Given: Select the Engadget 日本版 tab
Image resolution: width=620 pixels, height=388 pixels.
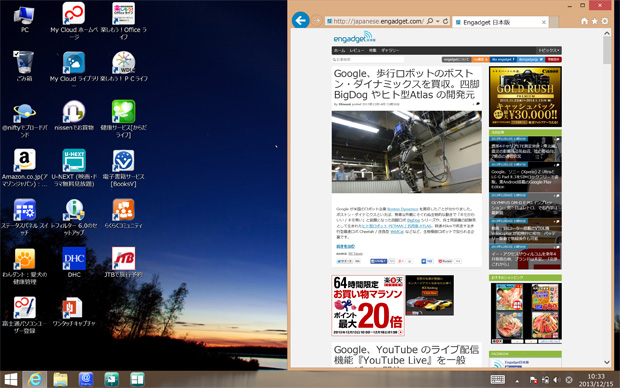Looking at the screenshot, I should click(500, 22).
